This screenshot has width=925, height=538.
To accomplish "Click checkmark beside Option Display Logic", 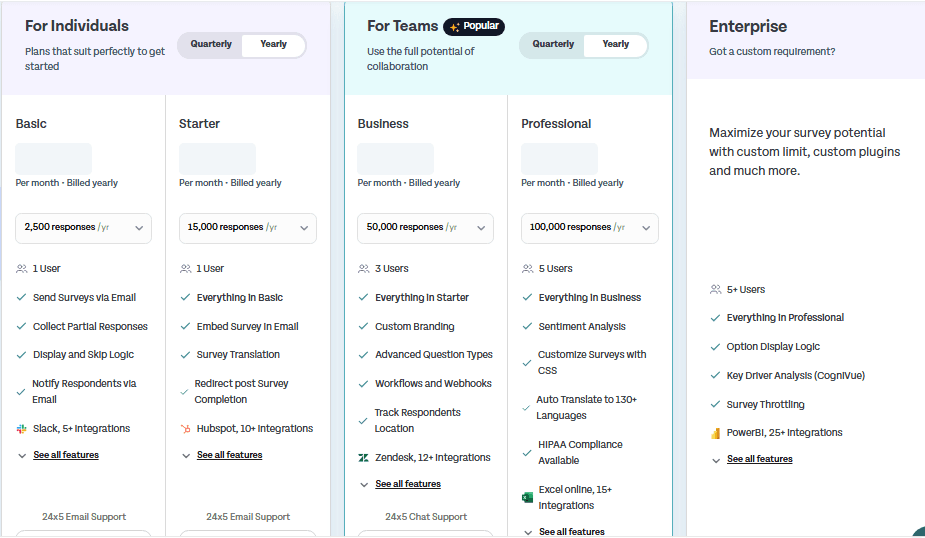I will pos(716,347).
